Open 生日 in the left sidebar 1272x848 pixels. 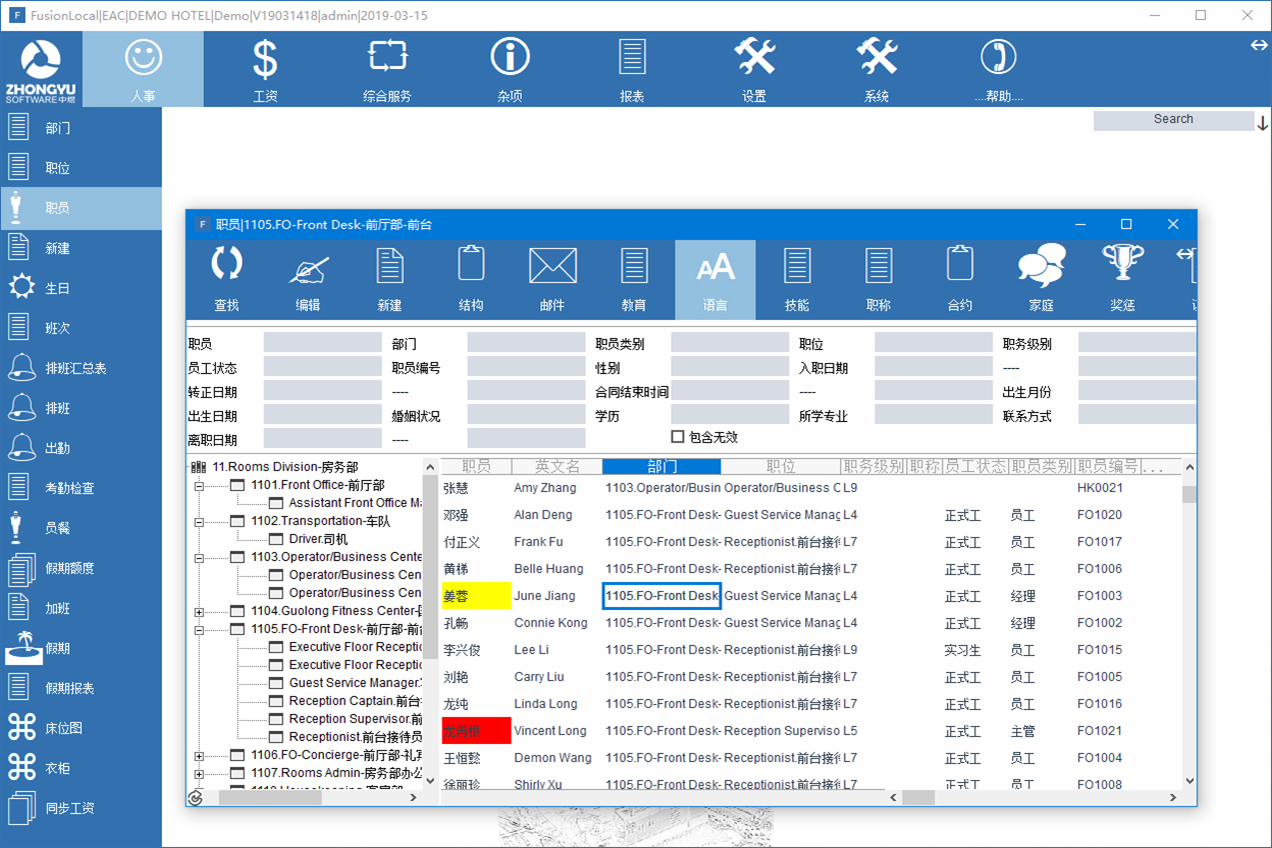click(58, 288)
